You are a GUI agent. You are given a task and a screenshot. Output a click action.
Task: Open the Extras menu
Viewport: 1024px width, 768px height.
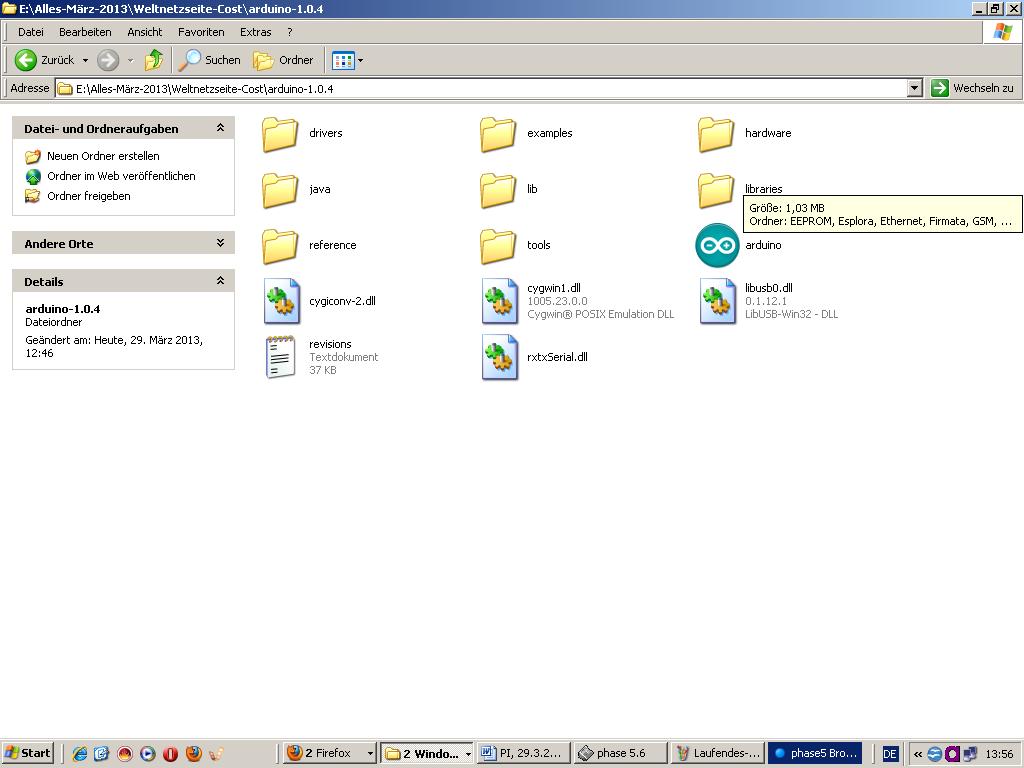point(255,32)
